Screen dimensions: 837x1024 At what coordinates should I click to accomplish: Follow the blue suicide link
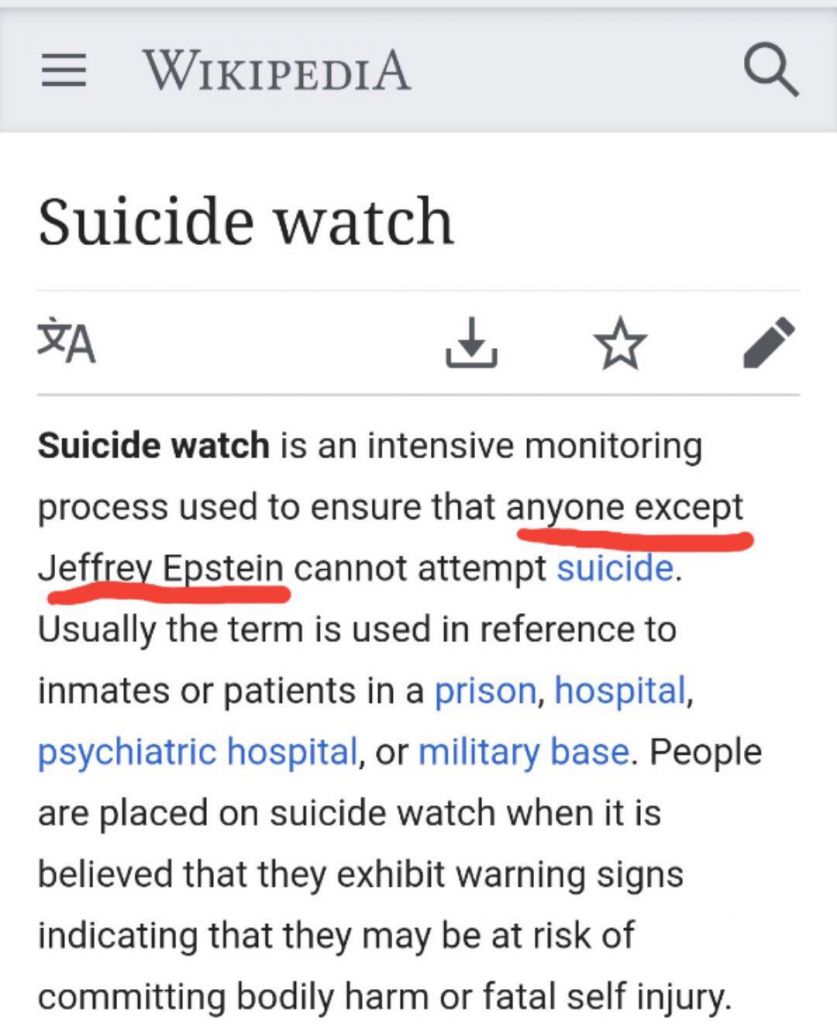point(615,568)
